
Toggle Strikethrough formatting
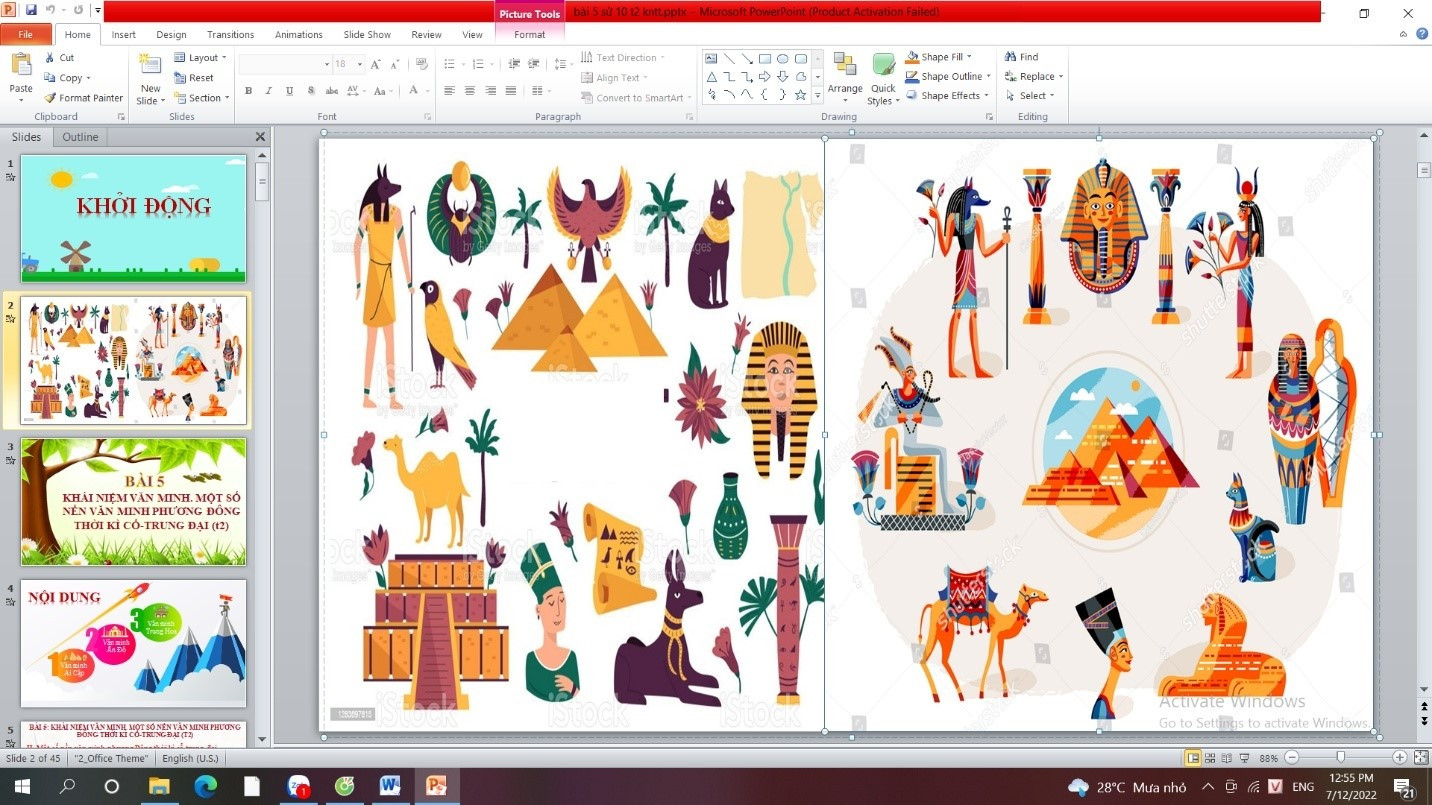point(332,91)
